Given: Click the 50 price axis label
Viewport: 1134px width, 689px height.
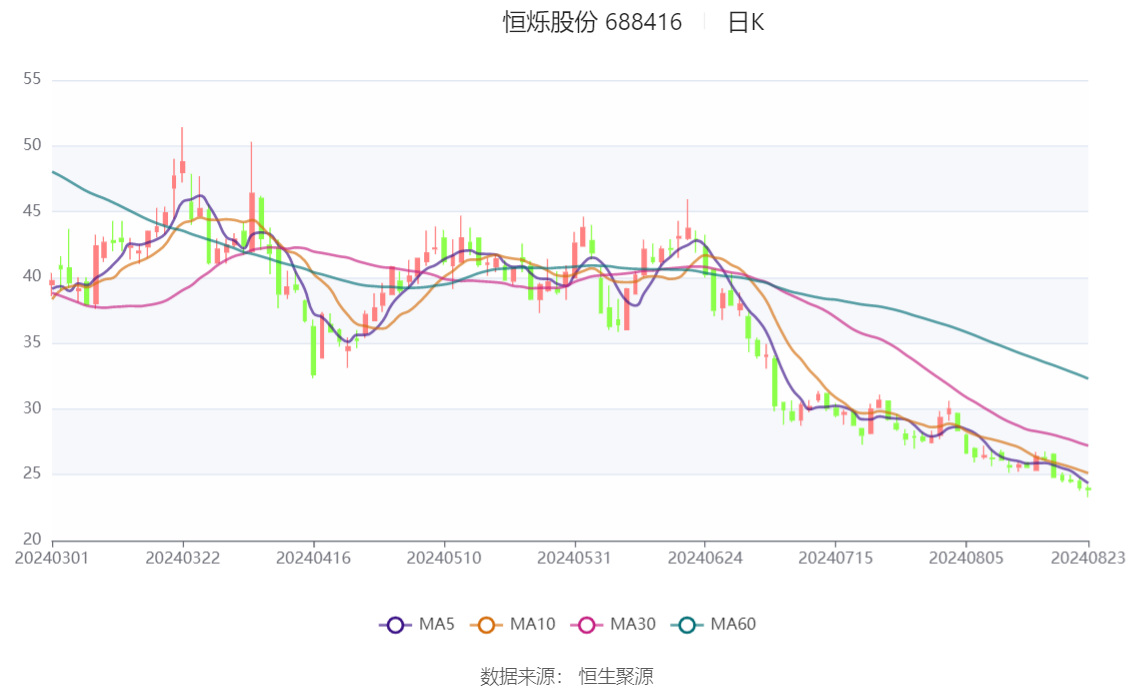Looking at the screenshot, I should [32, 145].
